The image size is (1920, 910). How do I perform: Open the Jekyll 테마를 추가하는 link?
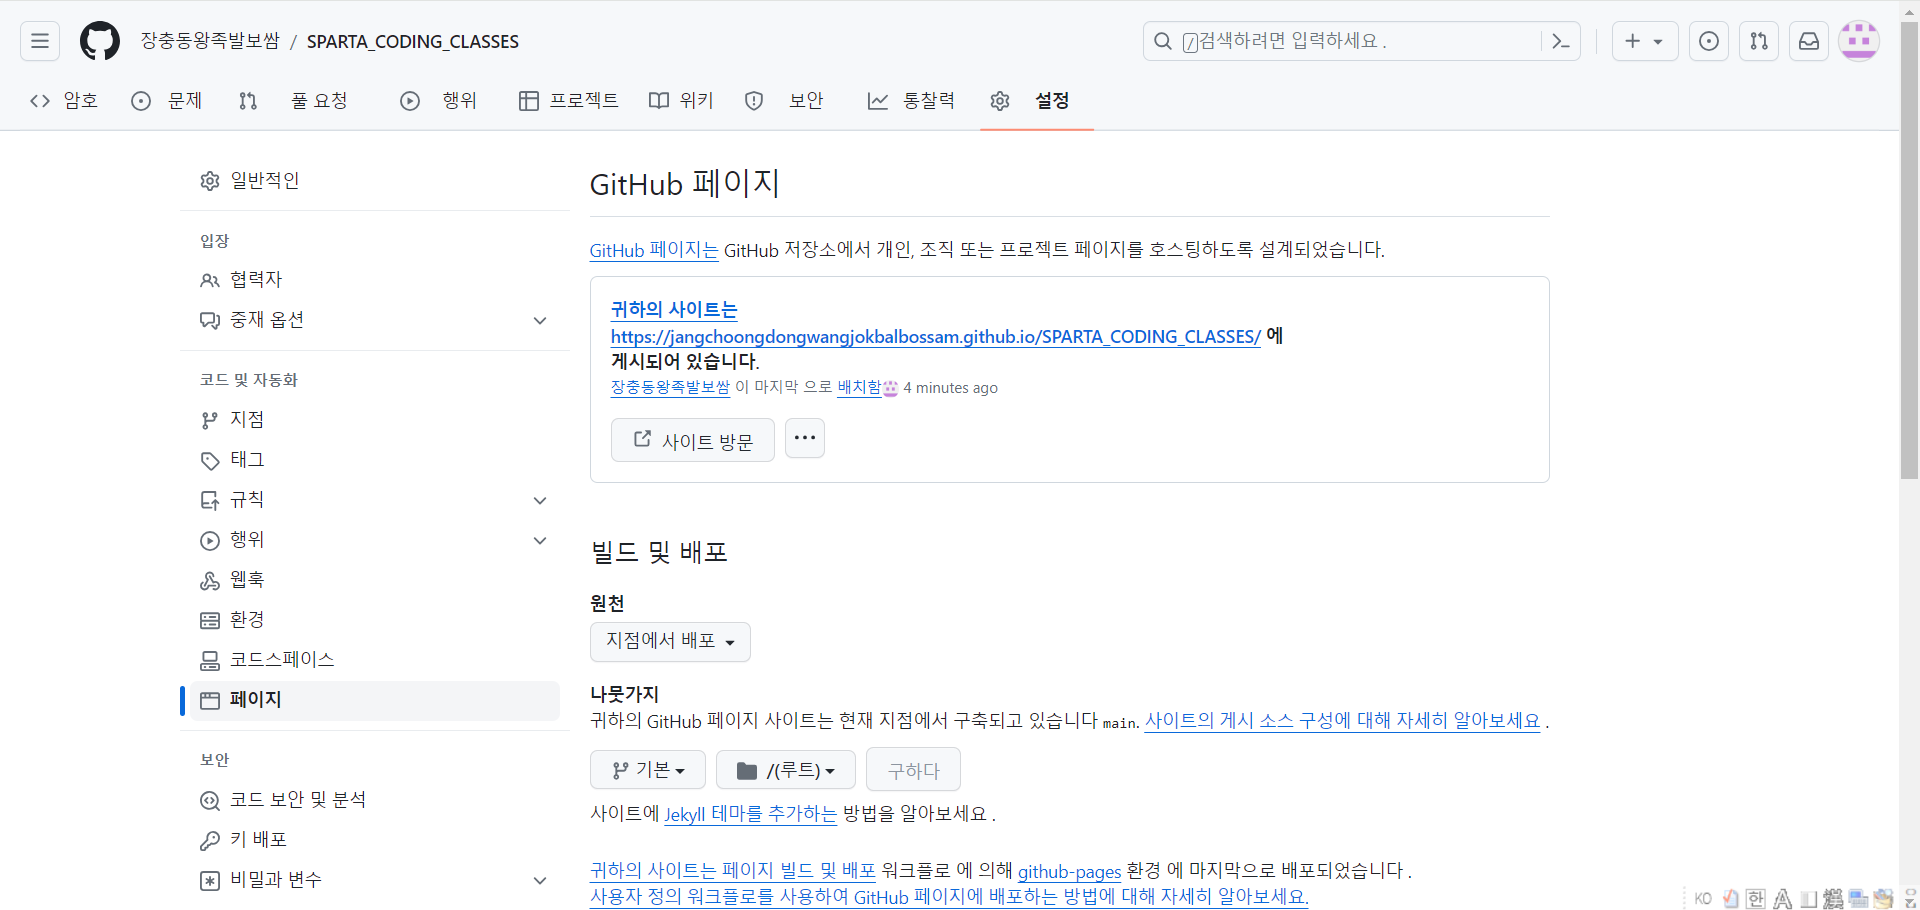pyautogui.click(x=751, y=814)
